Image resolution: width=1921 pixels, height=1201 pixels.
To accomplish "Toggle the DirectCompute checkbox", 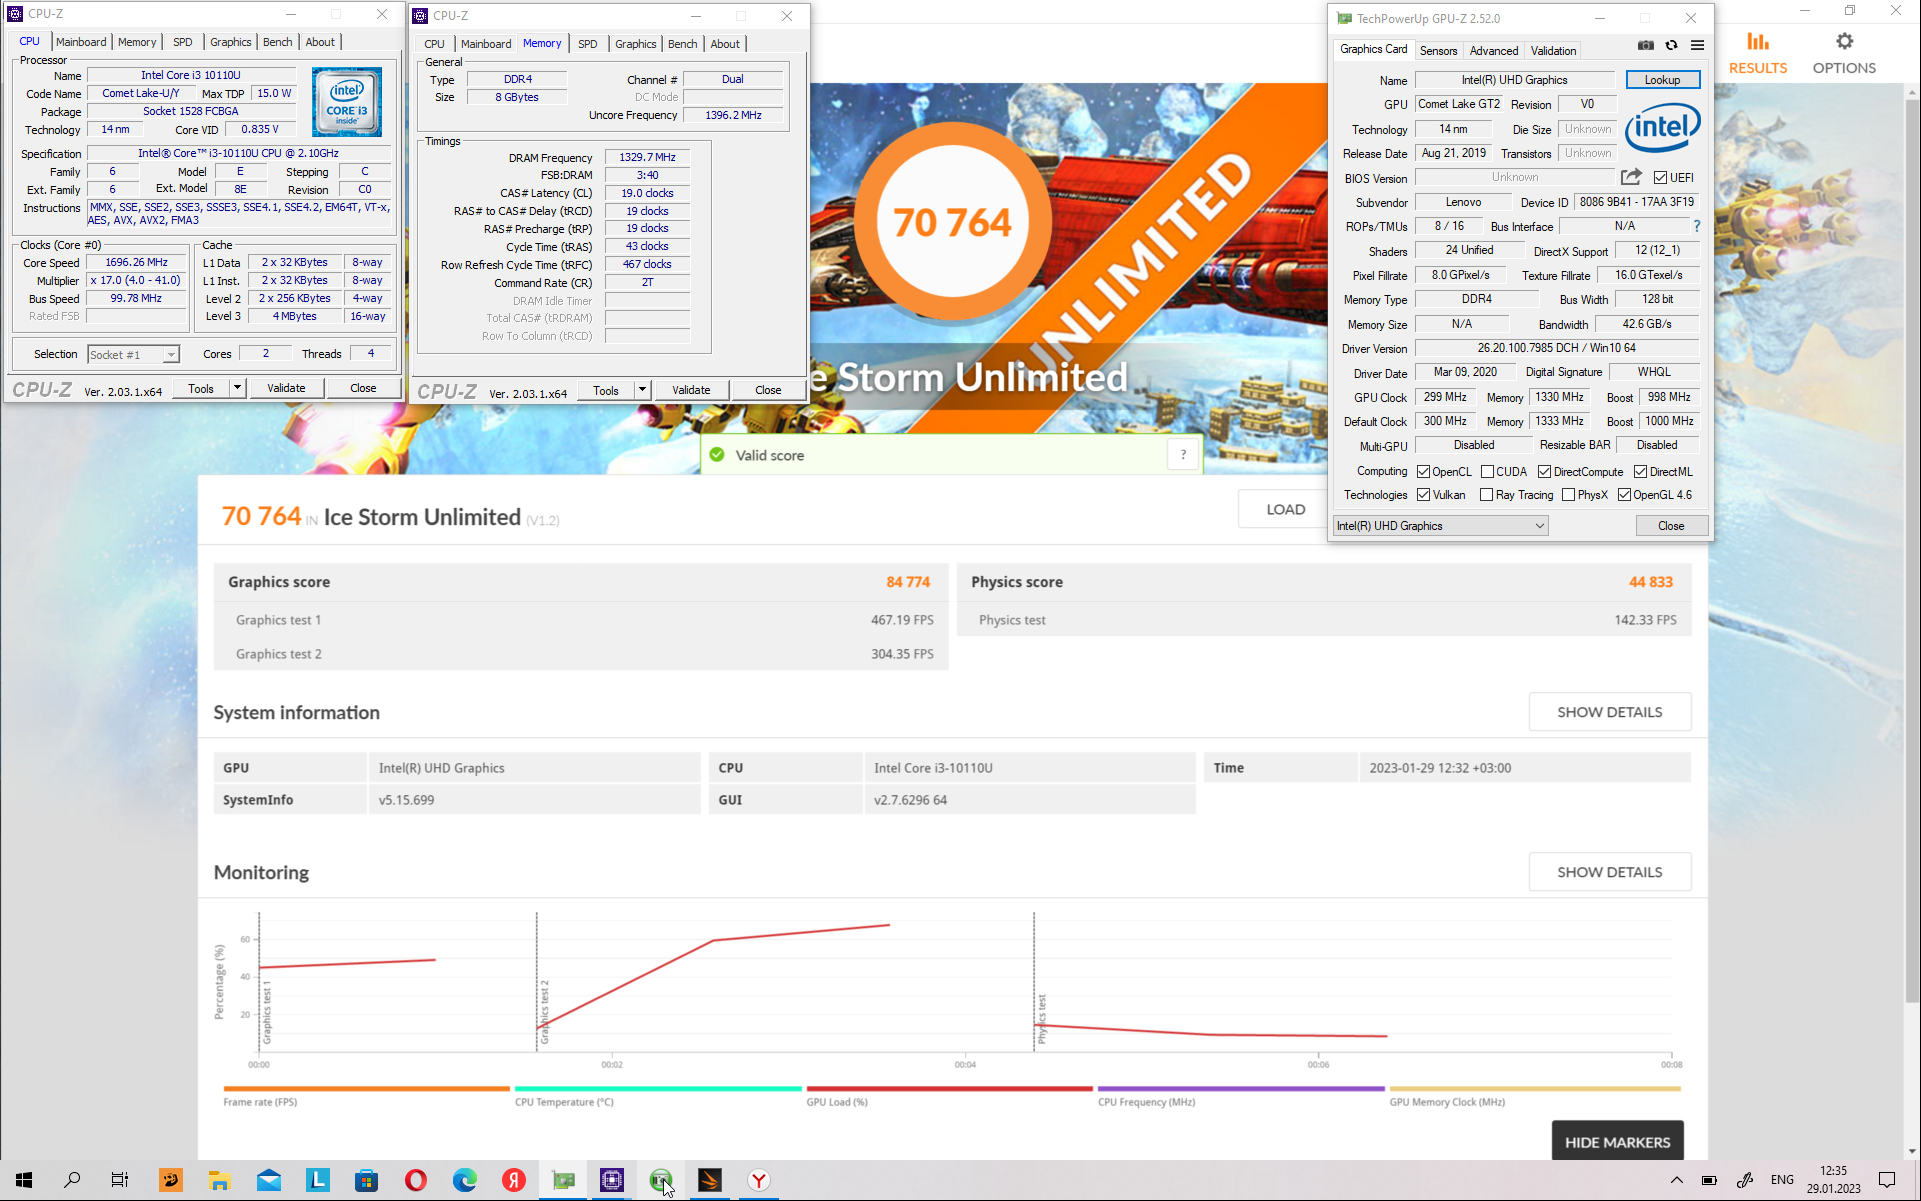I will (1545, 472).
